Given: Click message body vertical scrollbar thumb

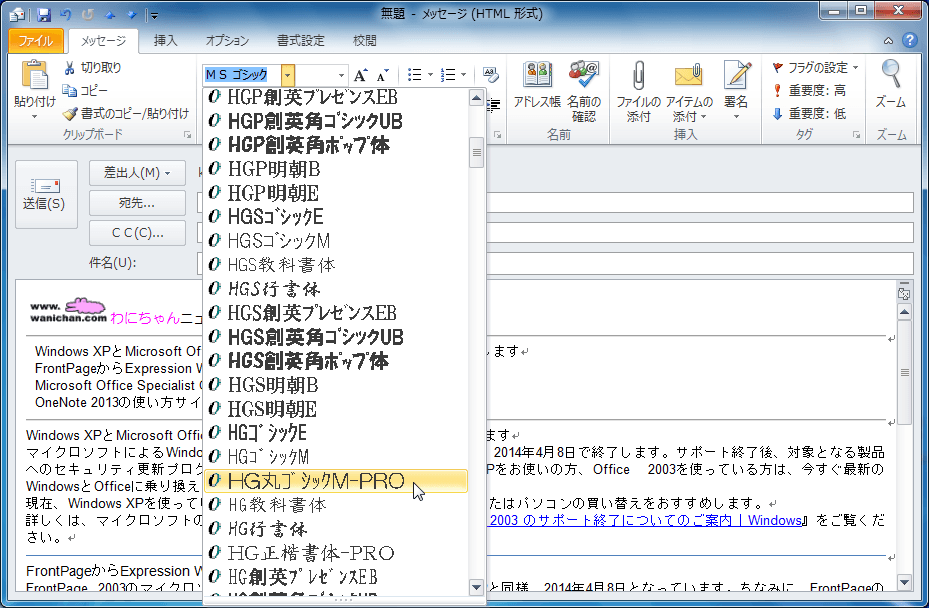Looking at the screenshot, I should (904, 372).
